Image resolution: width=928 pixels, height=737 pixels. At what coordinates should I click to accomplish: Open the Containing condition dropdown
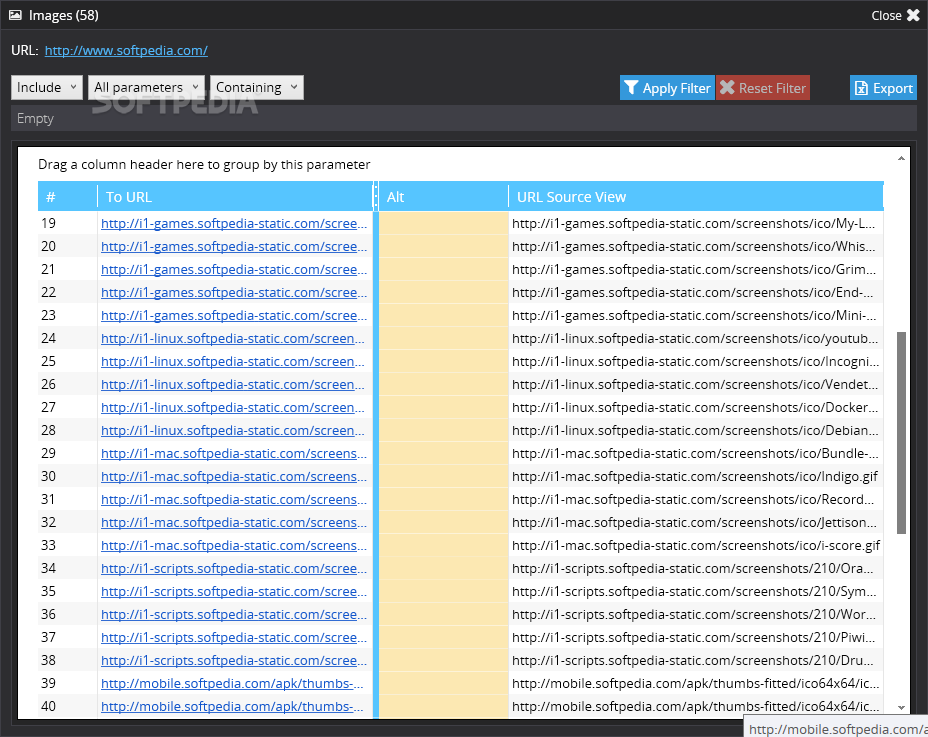pyautogui.click(x=257, y=88)
